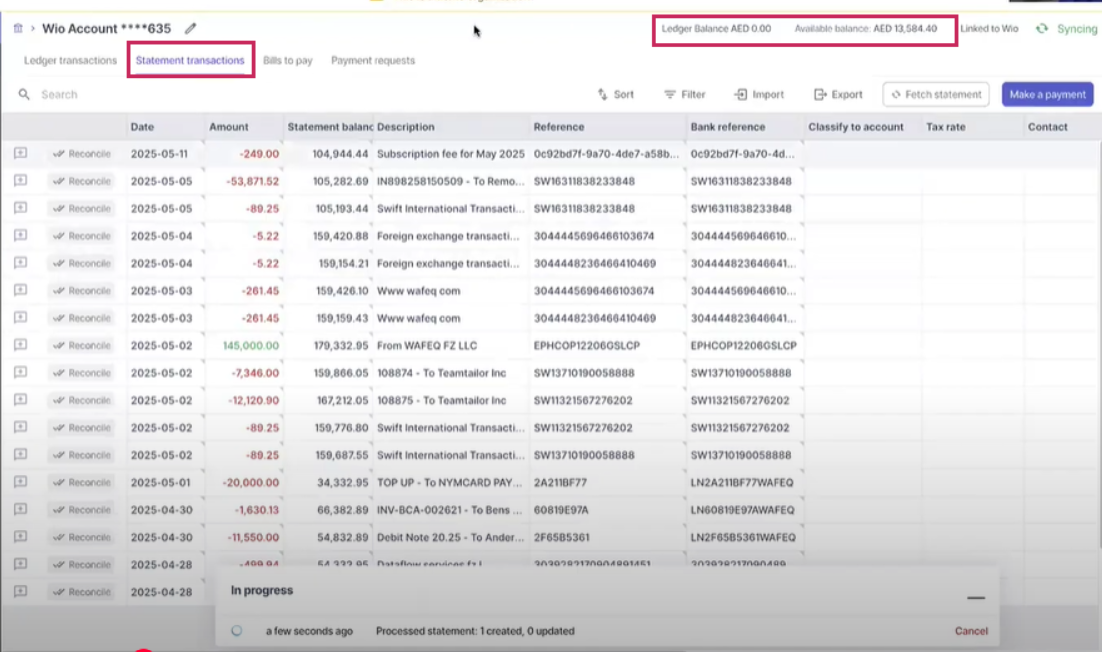Reconcile the -7,346.00 Teamtailor transaction
Image resolution: width=1102 pixels, height=652 pixels.
(82, 372)
